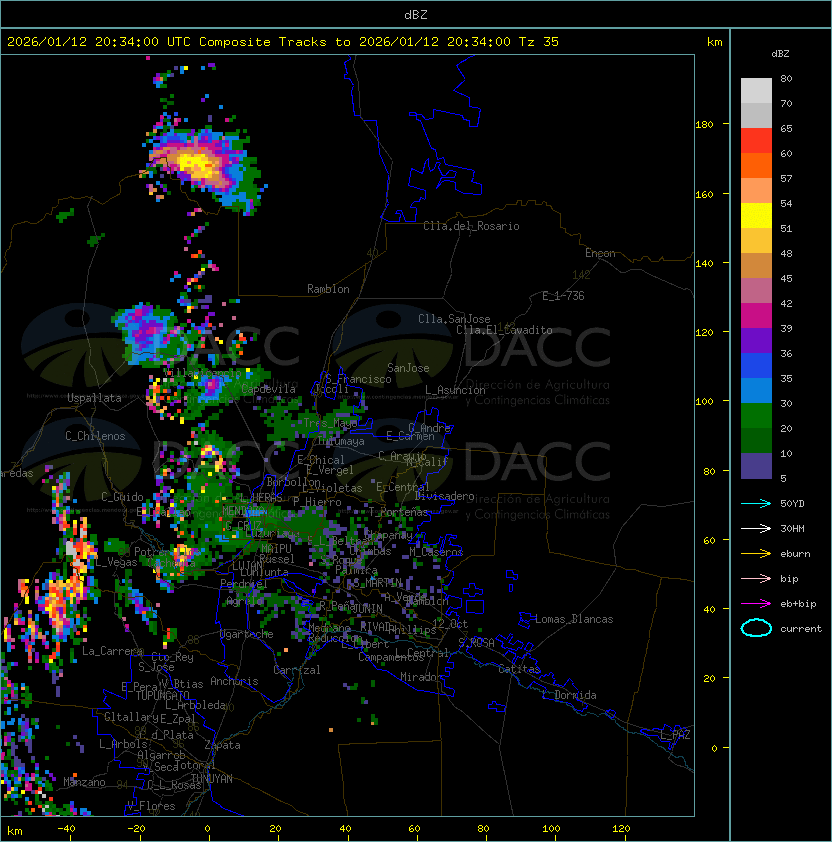Click the 'Zapata' place label

click(x=222, y=745)
